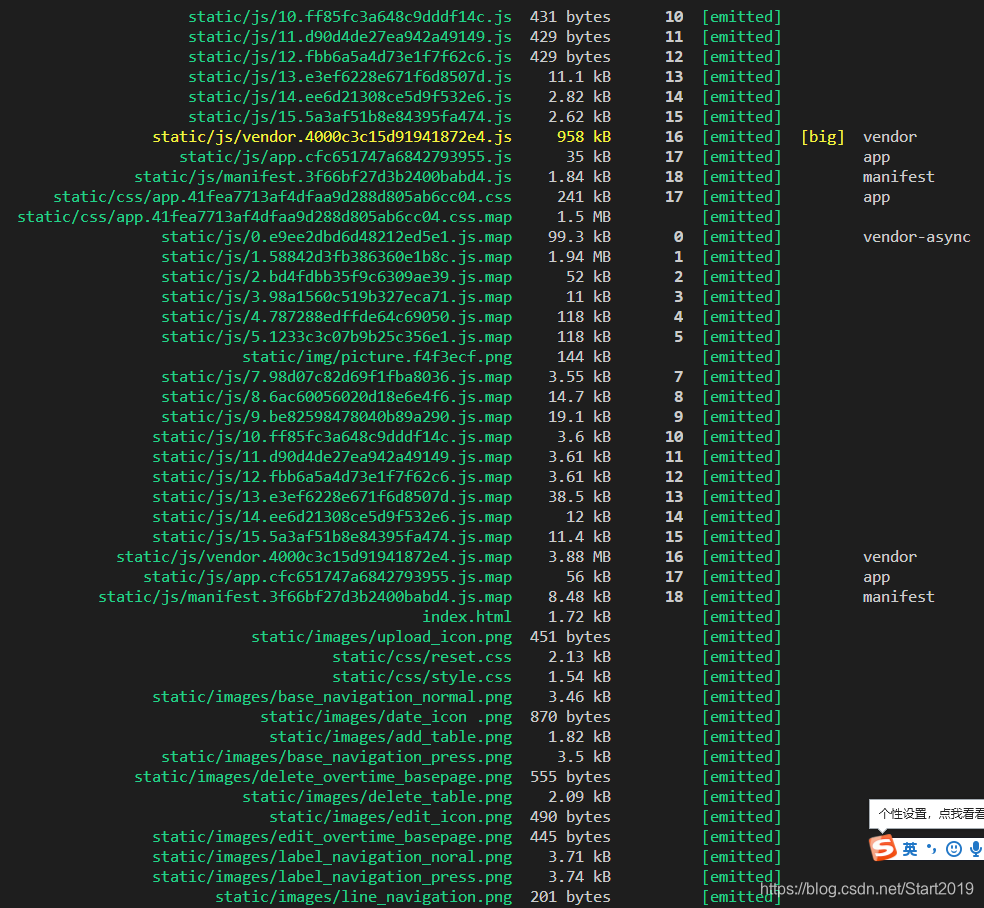Screen dimensions: 984x908
Task: Click the yellow [big] flag
Action: [823, 137]
